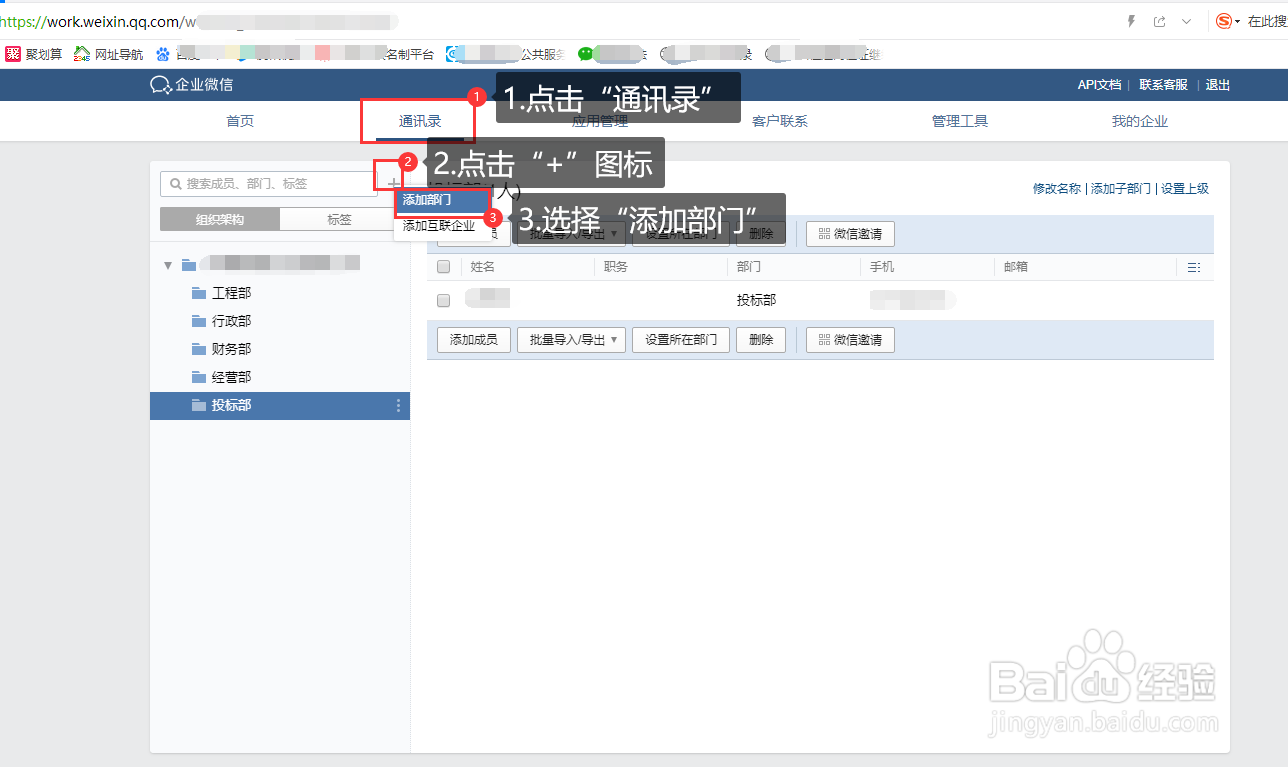1288x767 pixels.
Task: Click the 姓名 column header
Action: click(x=483, y=267)
